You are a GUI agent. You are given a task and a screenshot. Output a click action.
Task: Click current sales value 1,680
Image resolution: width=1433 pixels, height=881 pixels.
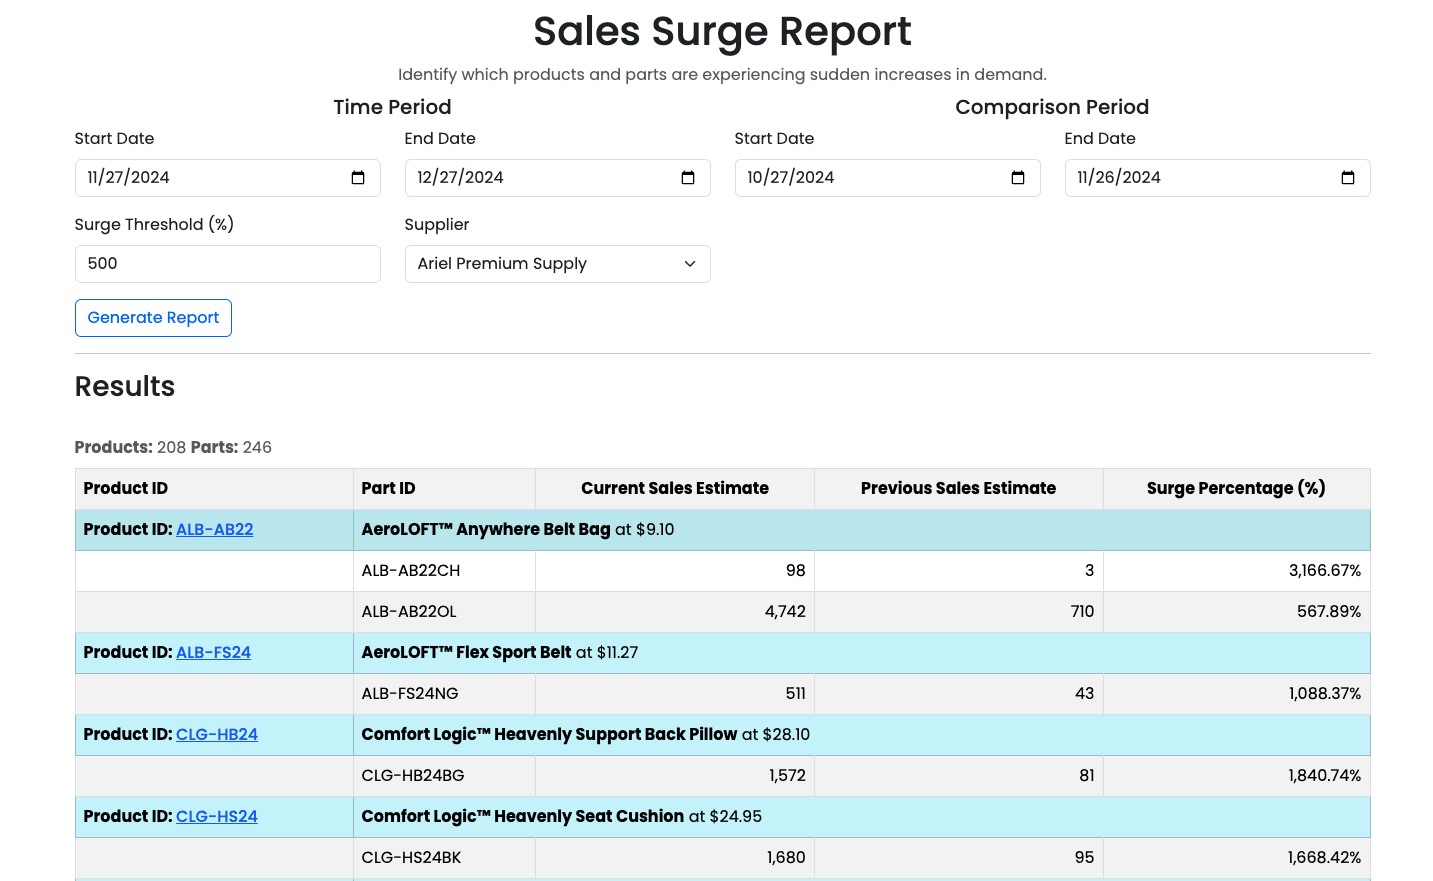pyautogui.click(x=786, y=858)
